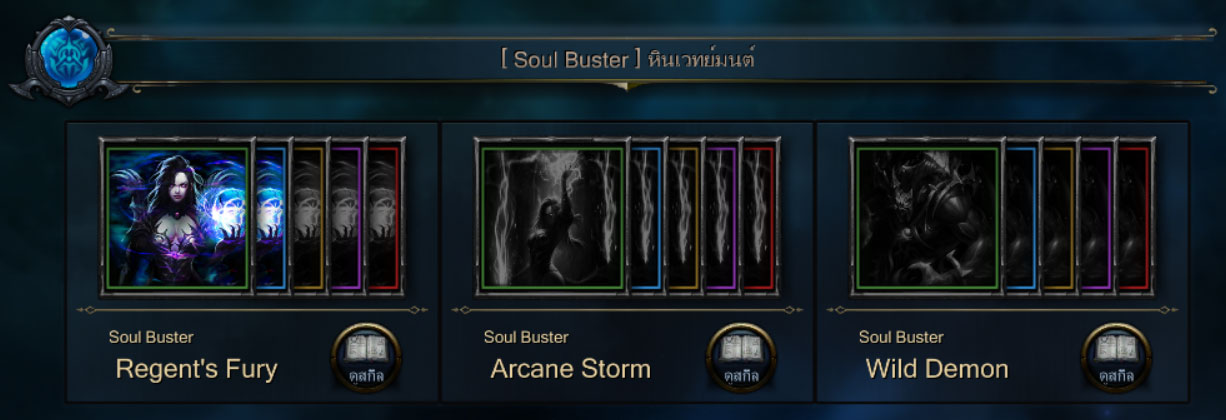The height and width of the screenshot is (420, 1226).
Task: Choose the blue-framed Regent's Fury card
Action: coord(271,219)
